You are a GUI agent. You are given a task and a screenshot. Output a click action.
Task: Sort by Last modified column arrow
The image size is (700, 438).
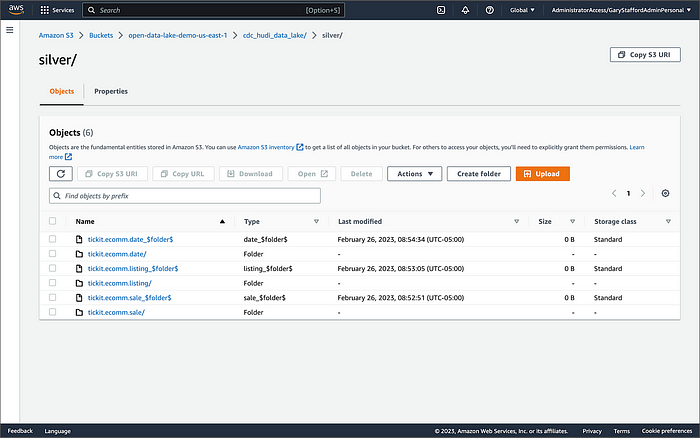pyautogui.click(x=517, y=221)
